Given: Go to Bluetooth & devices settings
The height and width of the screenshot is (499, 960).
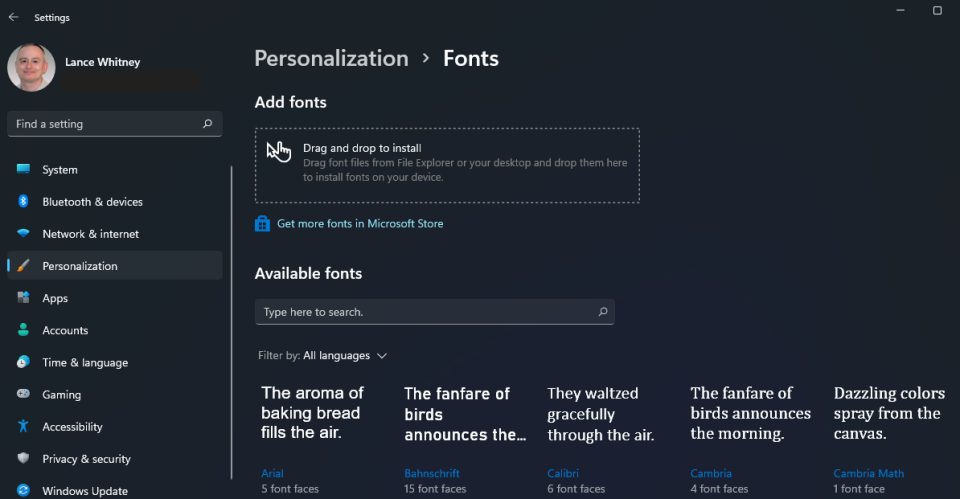Looking at the screenshot, I should (114, 201).
